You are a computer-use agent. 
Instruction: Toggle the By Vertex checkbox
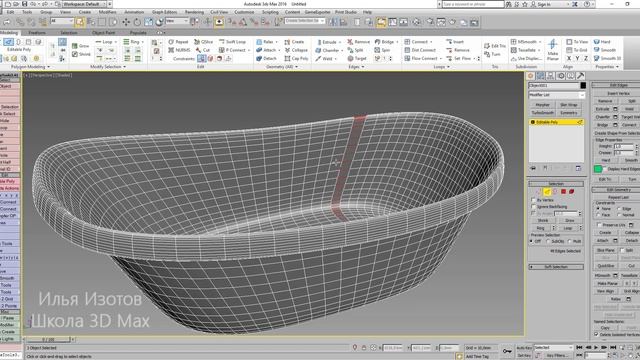(x=533, y=200)
